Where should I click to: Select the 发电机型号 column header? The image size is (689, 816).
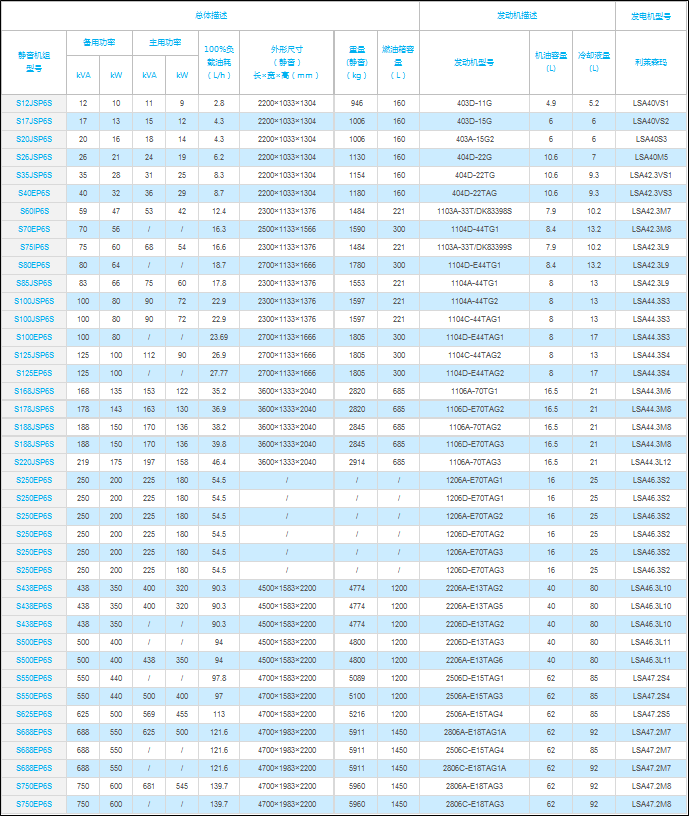pyautogui.click(x=651, y=16)
